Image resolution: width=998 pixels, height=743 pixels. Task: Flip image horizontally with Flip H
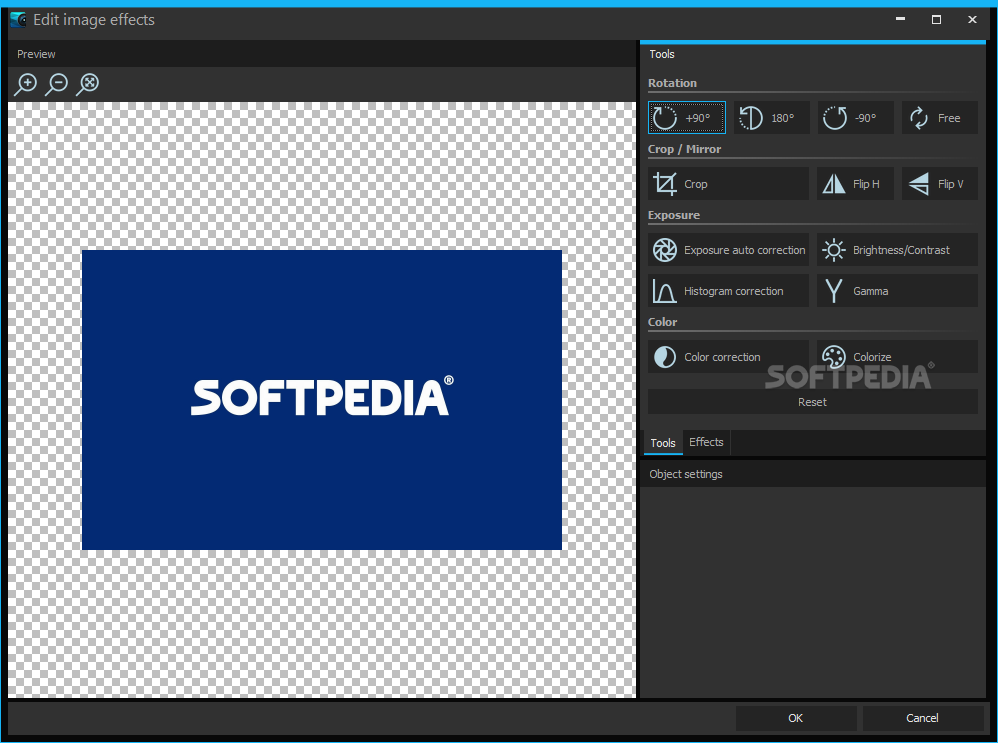pyautogui.click(x=855, y=184)
